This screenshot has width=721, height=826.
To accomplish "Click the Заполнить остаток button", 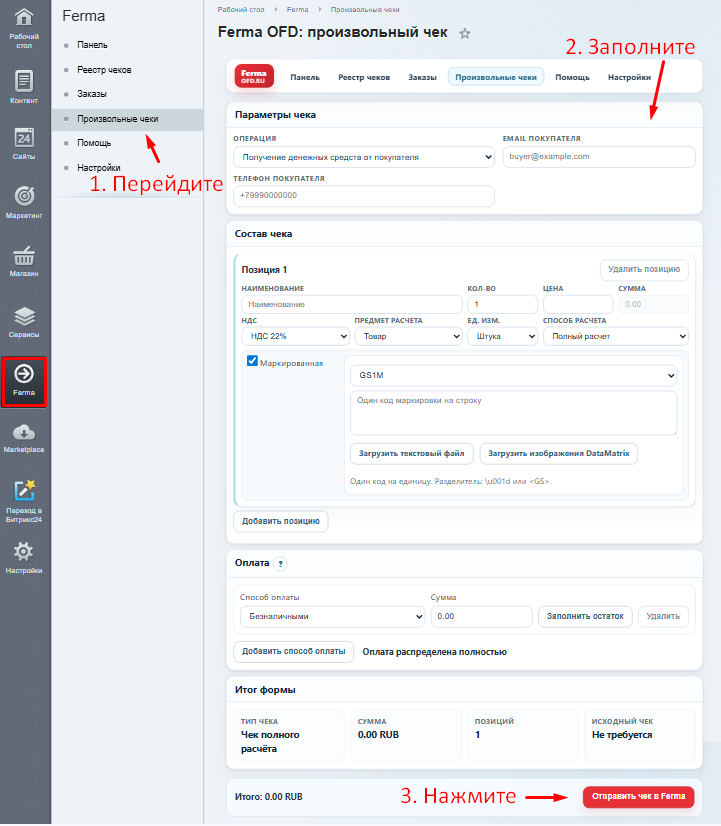I will point(585,616).
